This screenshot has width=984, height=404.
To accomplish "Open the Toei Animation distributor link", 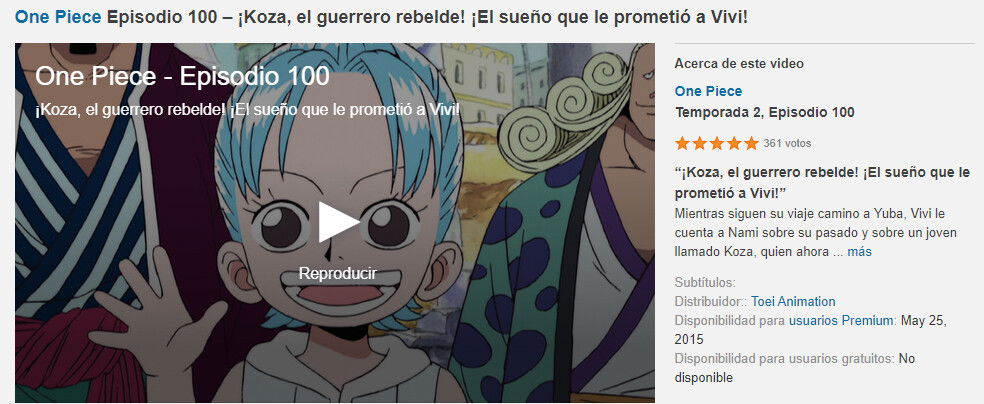I will pyautogui.click(x=793, y=302).
